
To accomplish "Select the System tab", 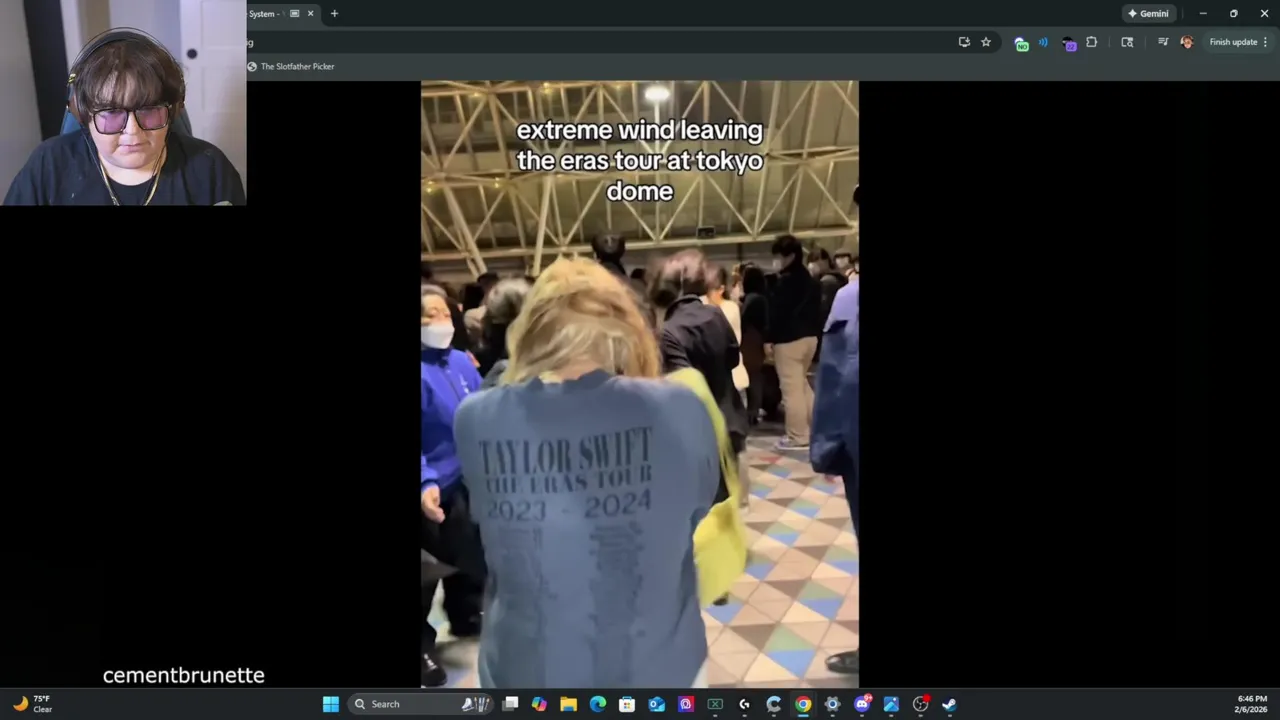I will (282, 14).
